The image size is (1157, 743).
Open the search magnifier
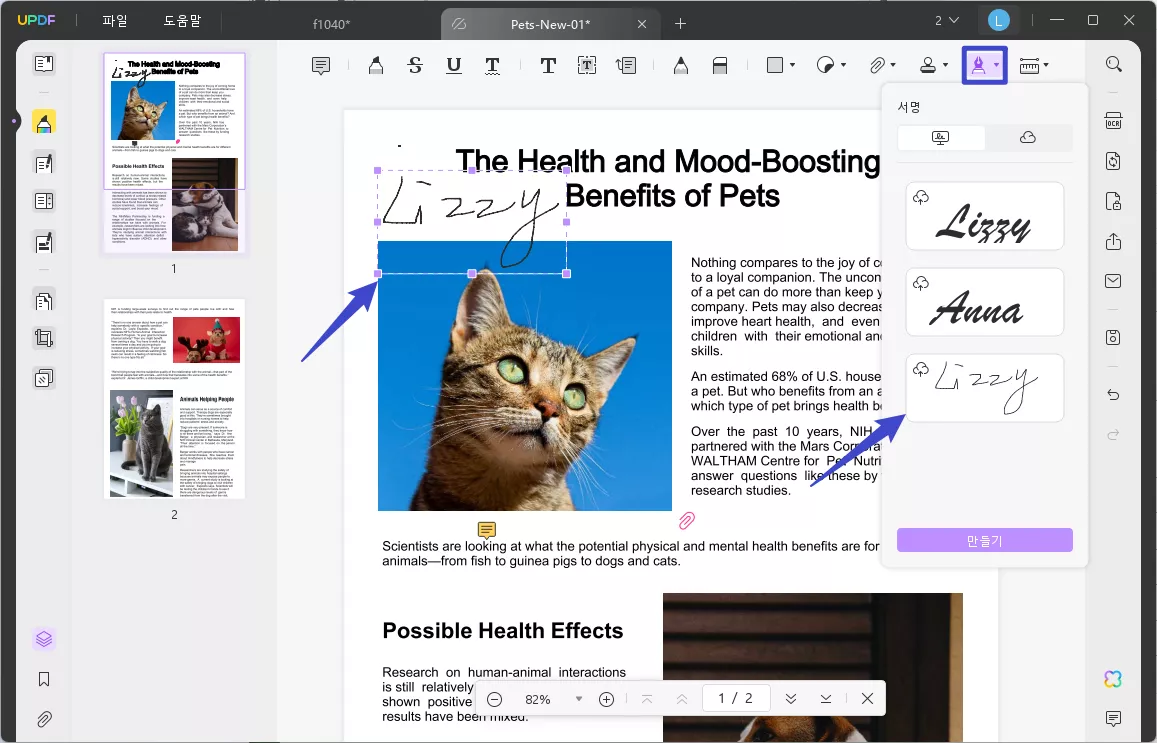1113,64
